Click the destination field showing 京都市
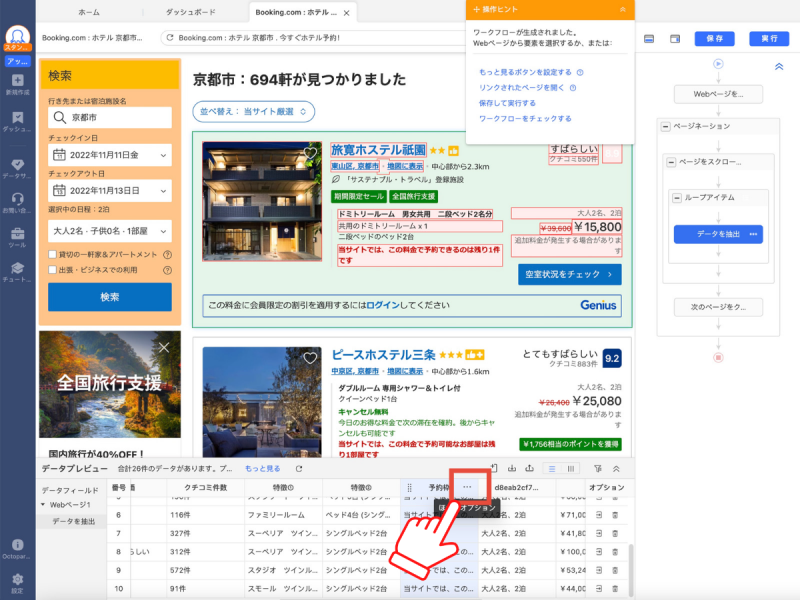Viewport: 800px width, 600px height. coord(110,117)
